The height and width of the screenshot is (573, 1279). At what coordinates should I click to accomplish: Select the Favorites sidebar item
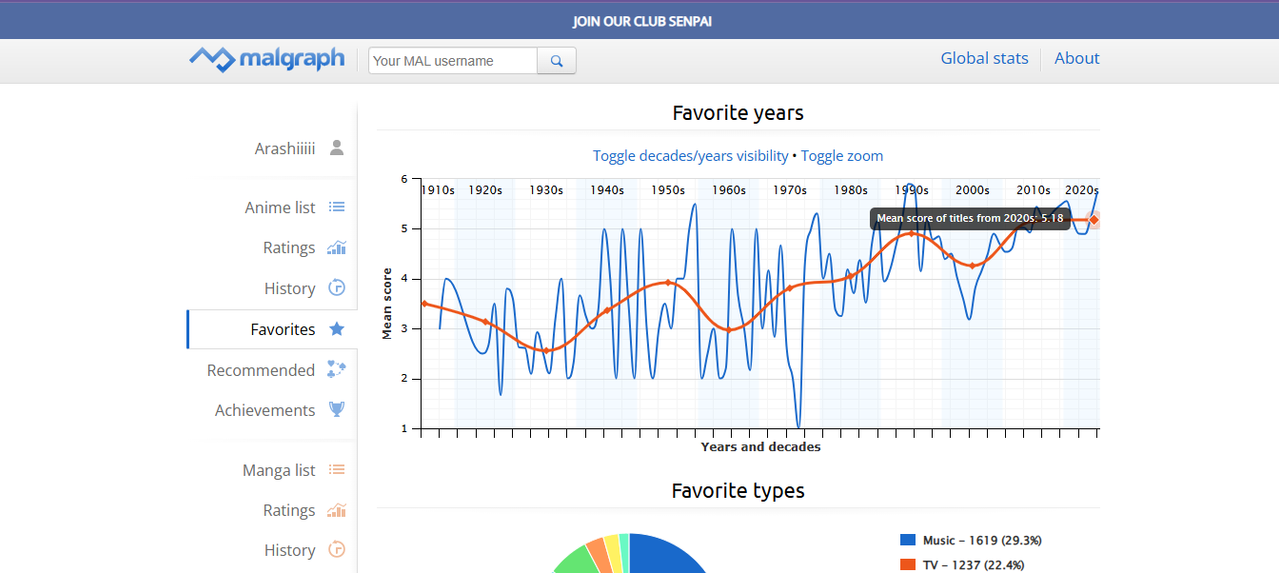point(283,329)
